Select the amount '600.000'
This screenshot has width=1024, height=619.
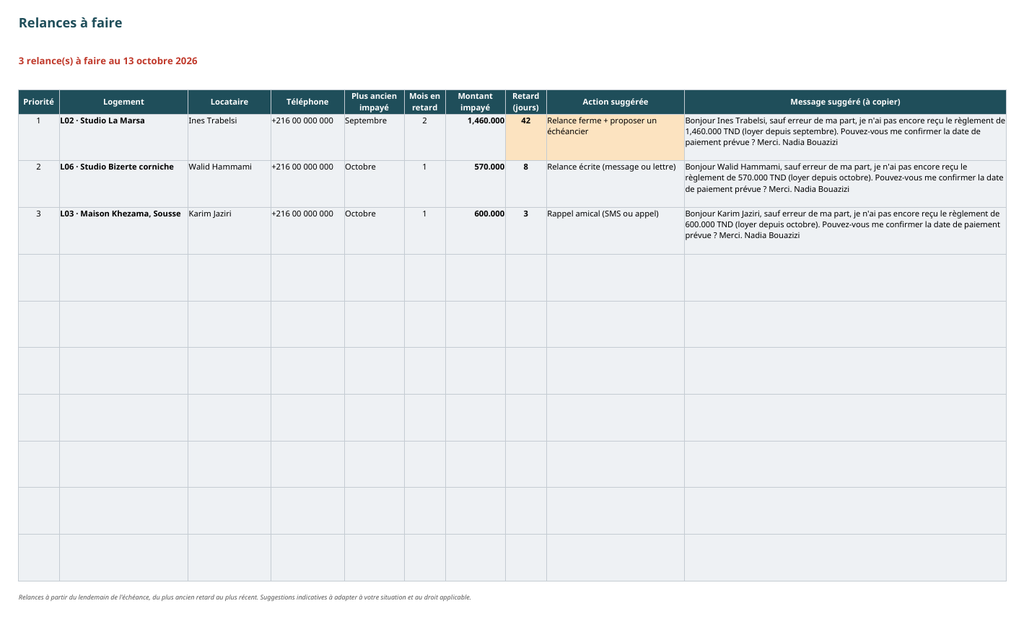pos(475,231)
